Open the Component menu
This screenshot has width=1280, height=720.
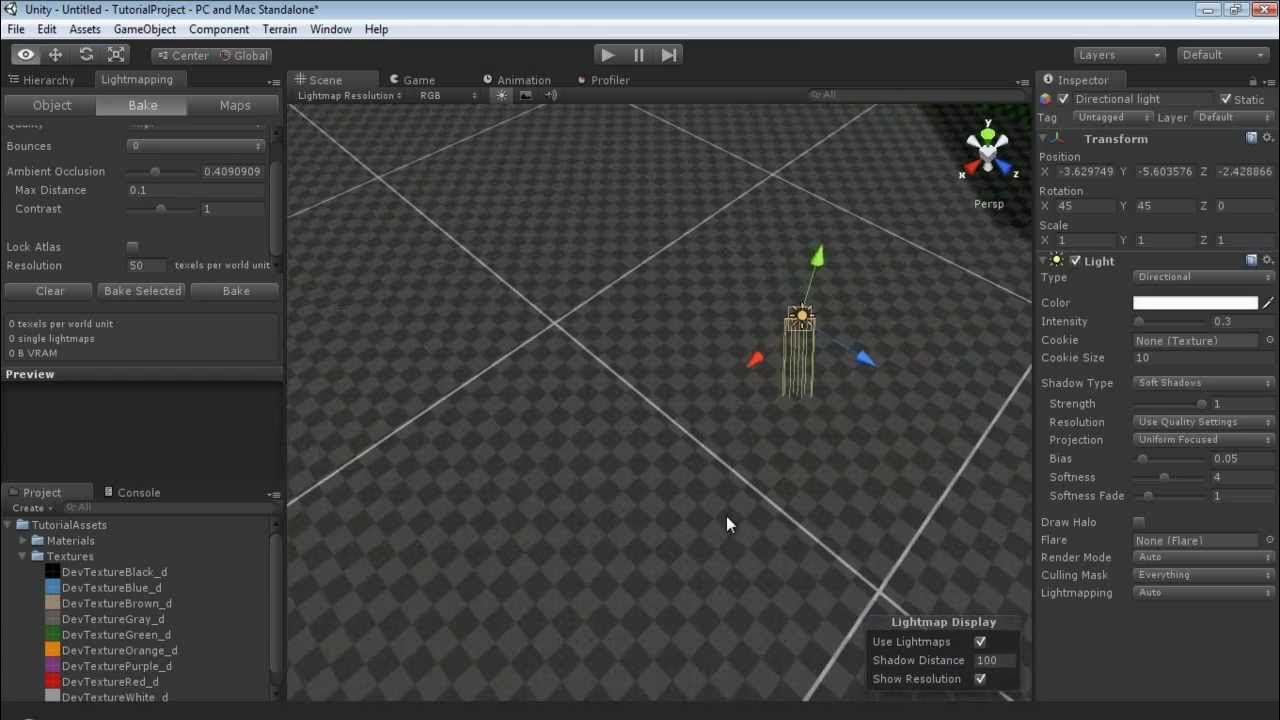pos(219,29)
